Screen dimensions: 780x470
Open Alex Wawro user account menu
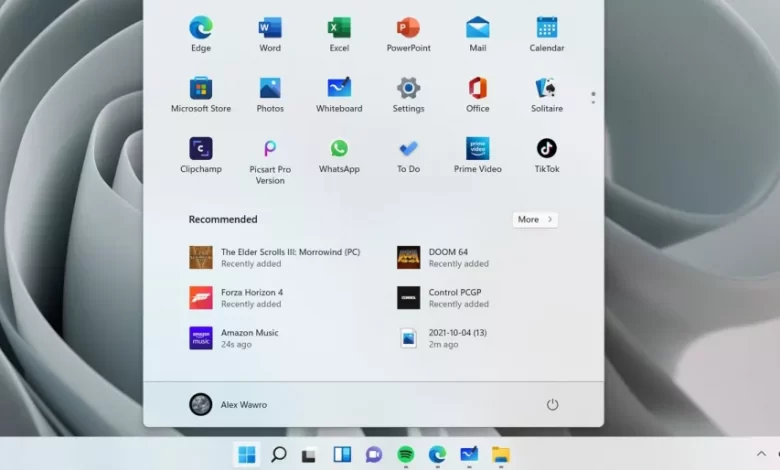click(228, 404)
